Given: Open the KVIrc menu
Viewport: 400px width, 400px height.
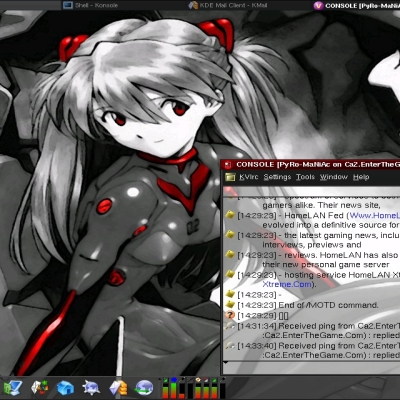Looking at the screenshot, I should tap(249, 177).
